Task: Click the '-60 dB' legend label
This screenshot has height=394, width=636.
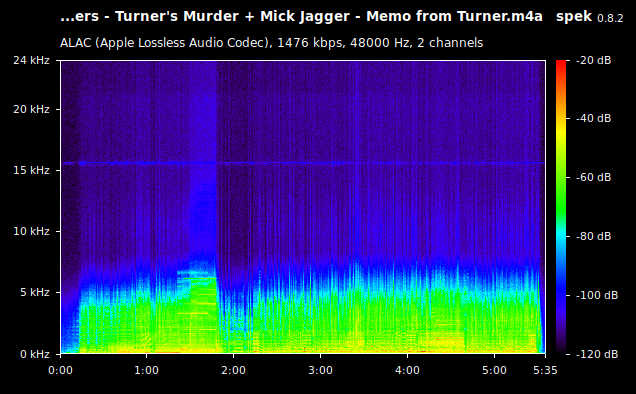Action: [x=593, y=177]
